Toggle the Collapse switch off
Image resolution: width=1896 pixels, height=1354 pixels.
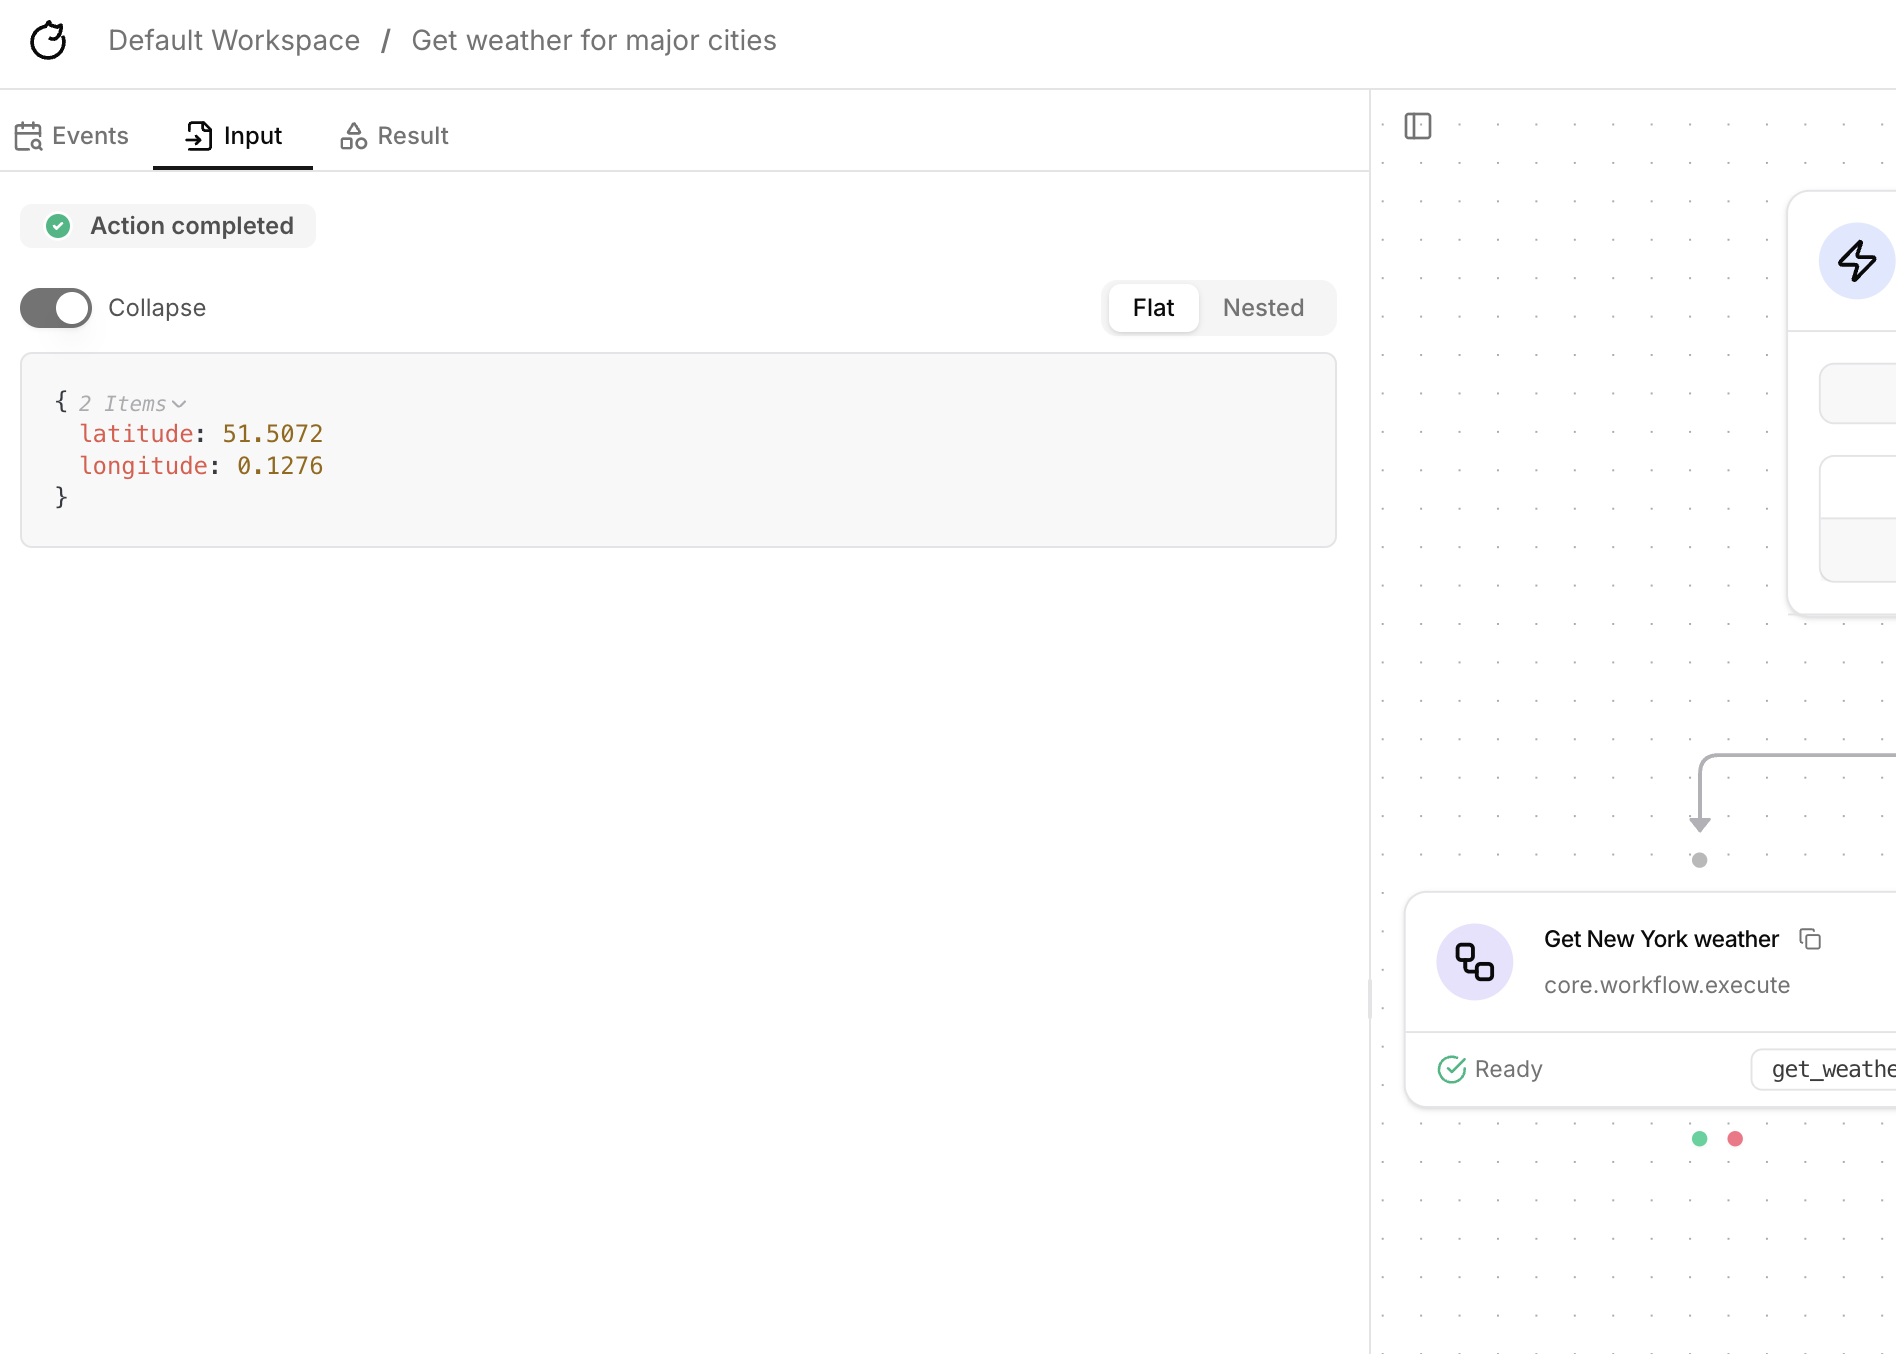click(x=55, y=308)
